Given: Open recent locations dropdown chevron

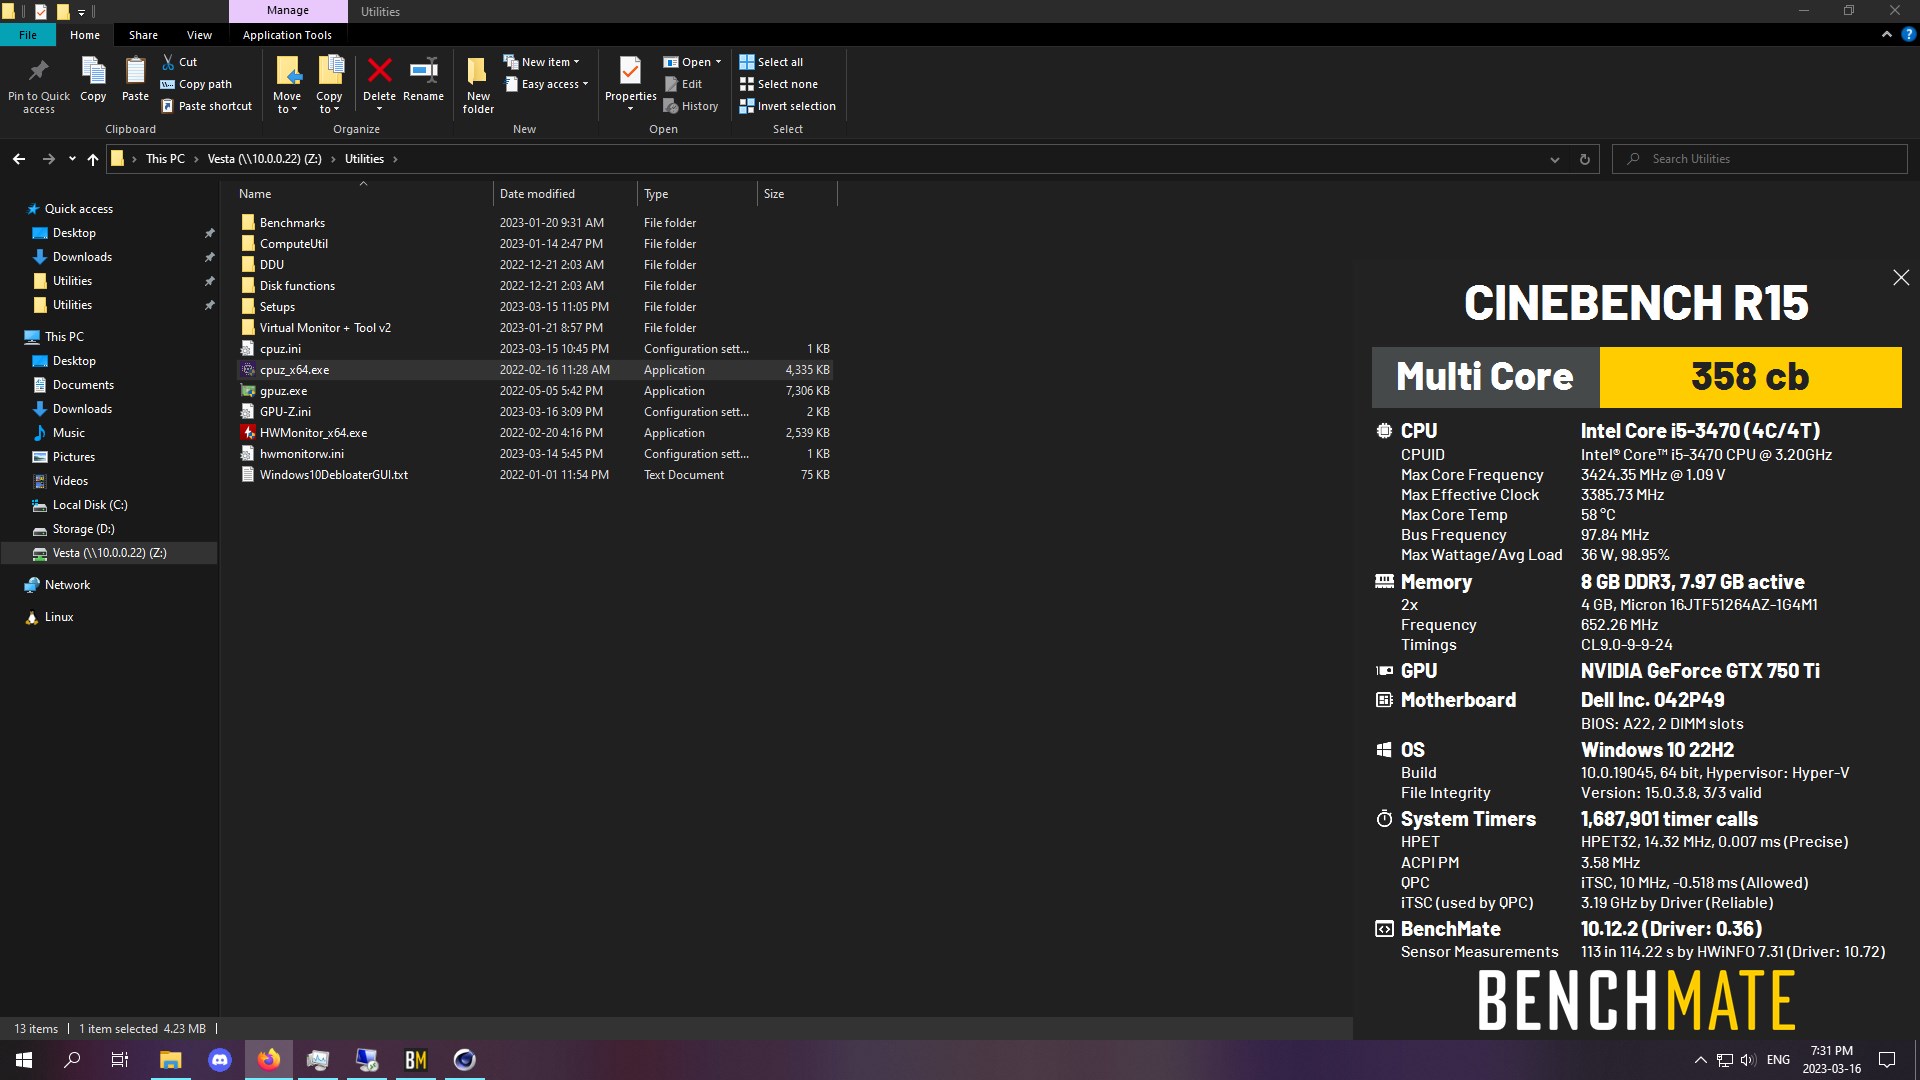Looking at the screenshot, I should point(72,159).
